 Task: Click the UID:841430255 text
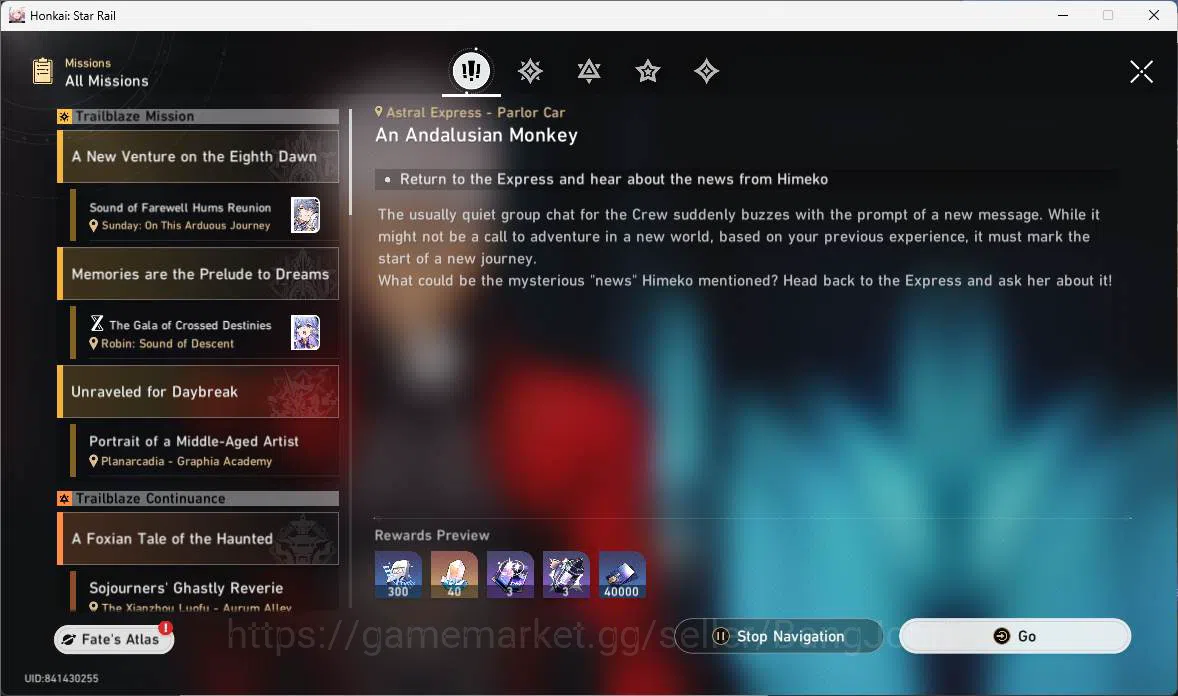coord(61,678)
